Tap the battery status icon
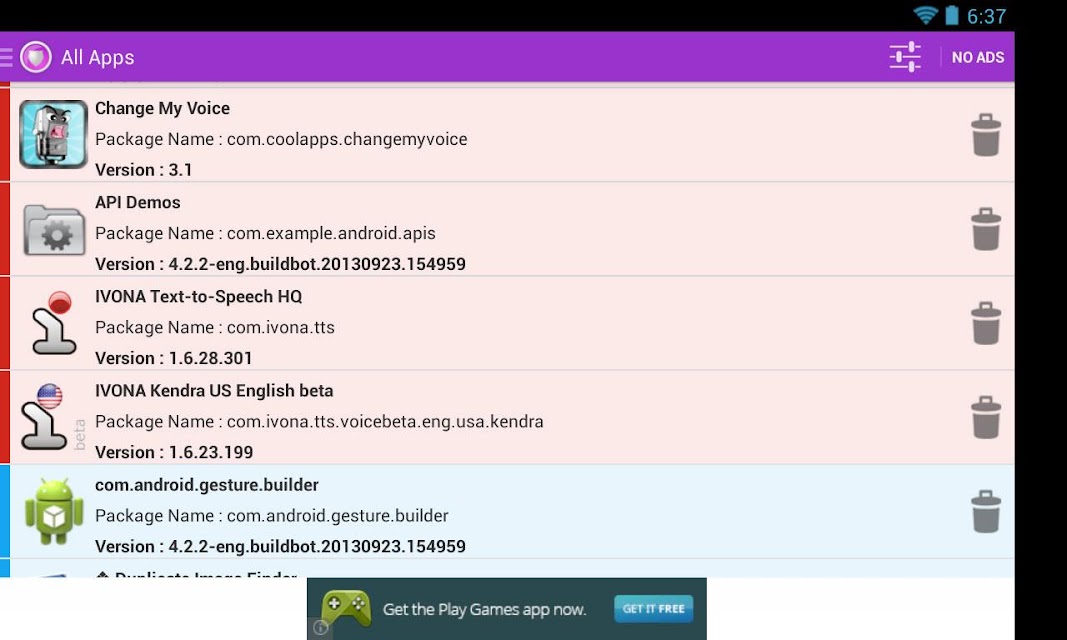 point(951,15)
